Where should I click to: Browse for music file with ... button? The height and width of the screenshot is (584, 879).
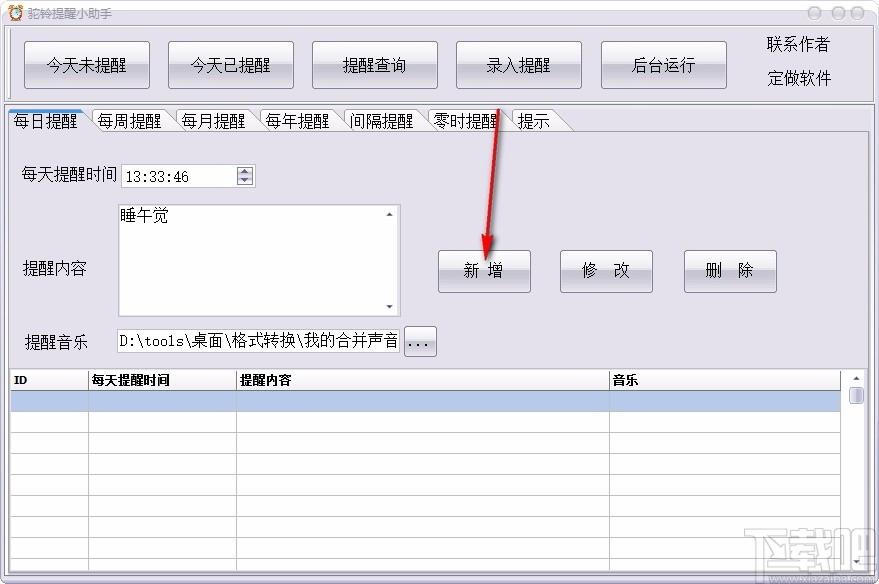pos(420,342)
